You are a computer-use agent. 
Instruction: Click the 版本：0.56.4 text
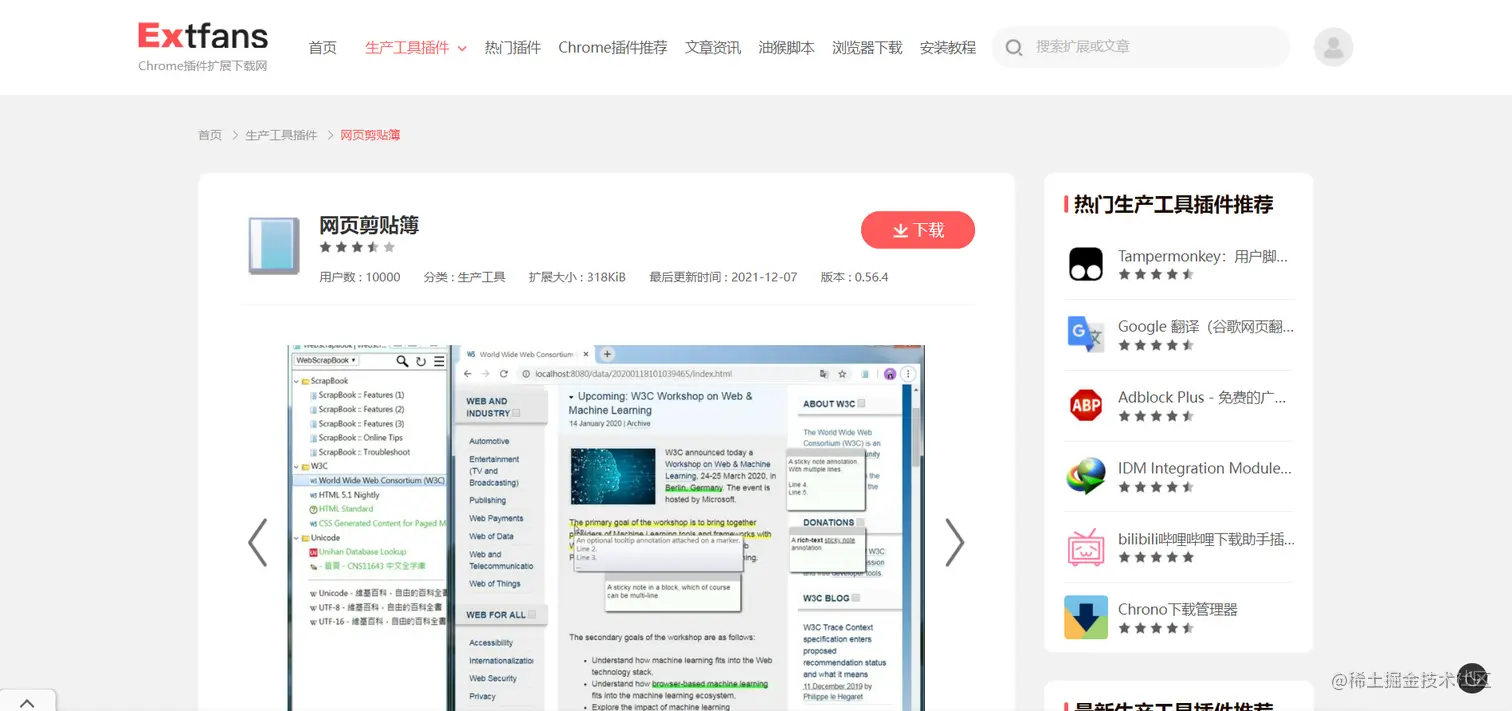point(854,277)
